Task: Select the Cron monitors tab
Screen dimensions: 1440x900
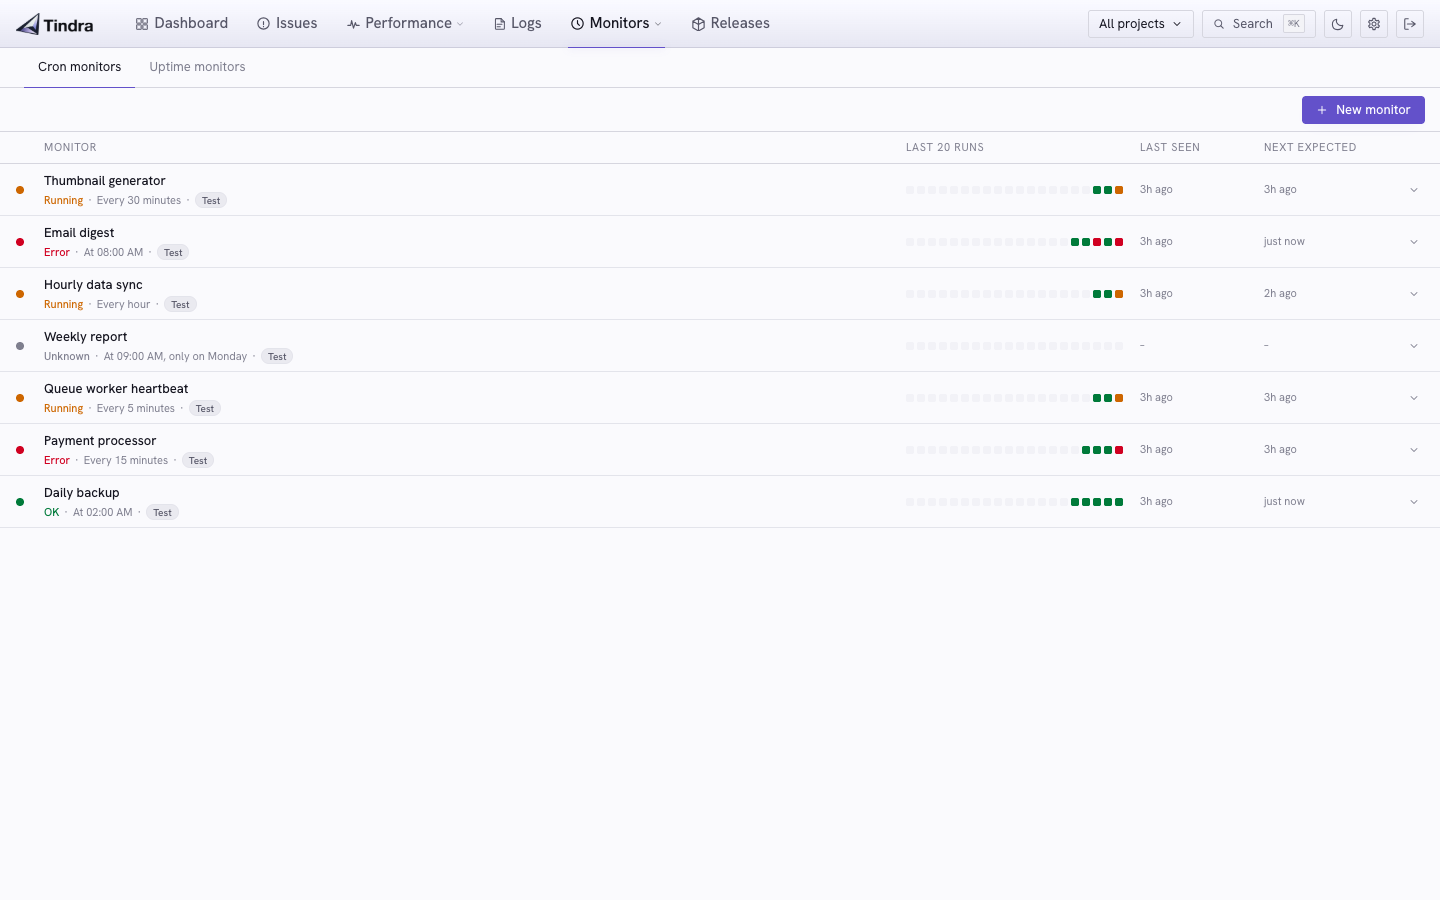Action: click(x=79, y=67)
